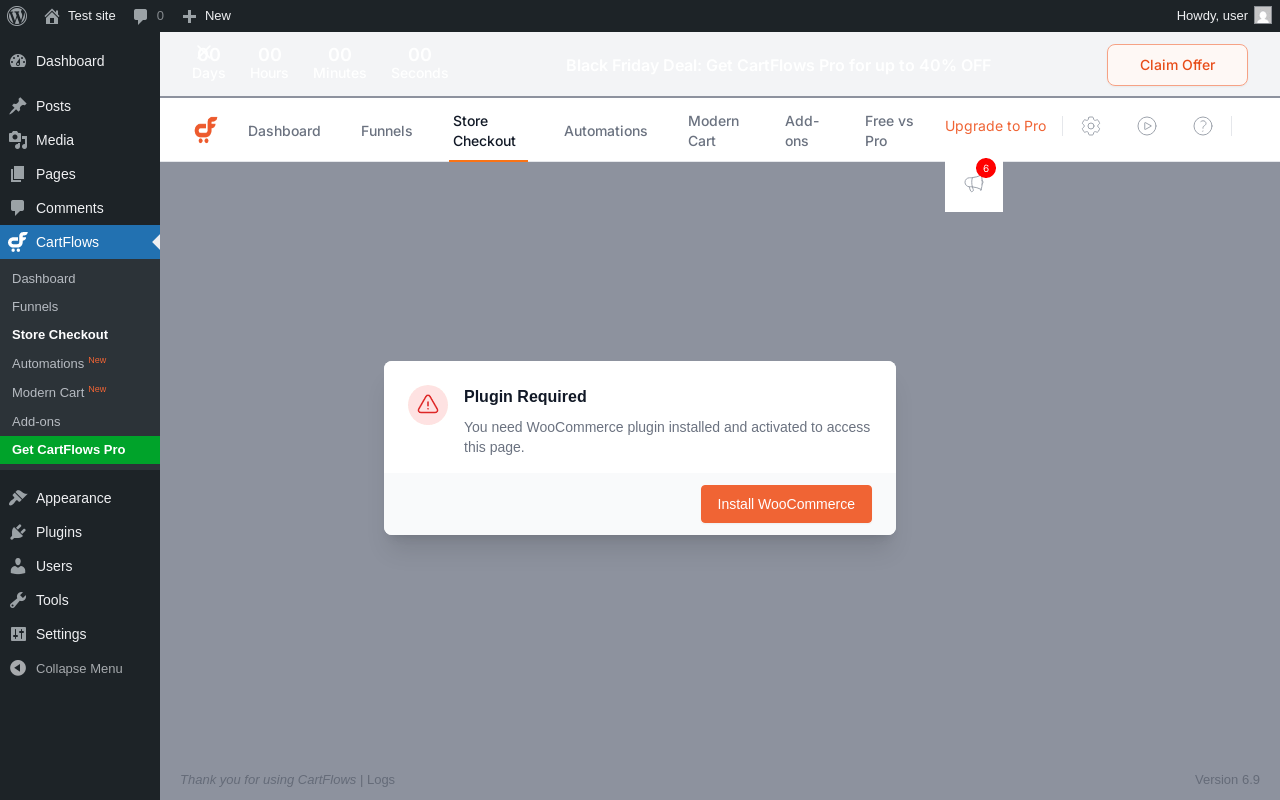
Task: Click the video play circle icon
Action: 1147,126
